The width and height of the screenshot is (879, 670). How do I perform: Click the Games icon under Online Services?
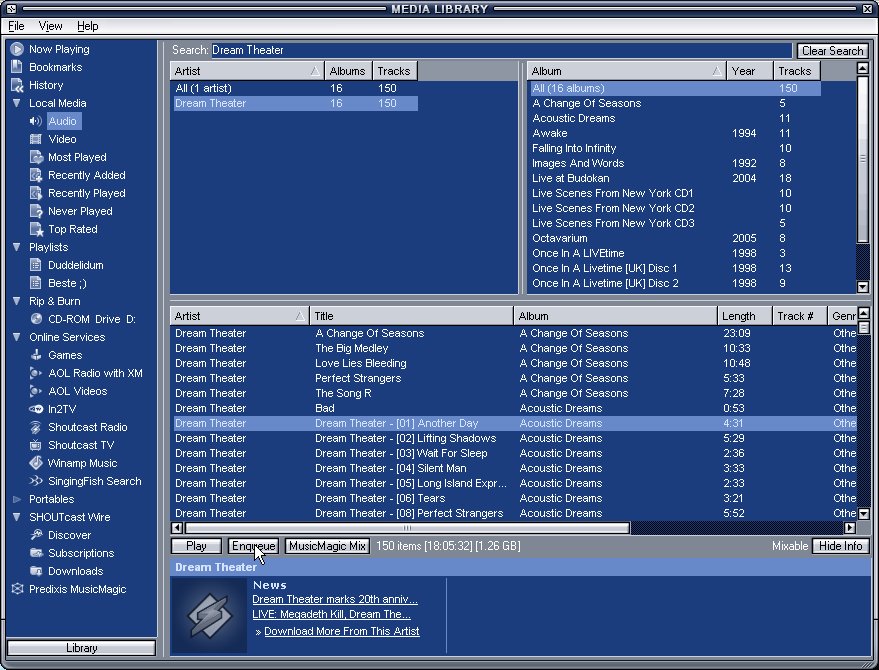coord(36,355)
